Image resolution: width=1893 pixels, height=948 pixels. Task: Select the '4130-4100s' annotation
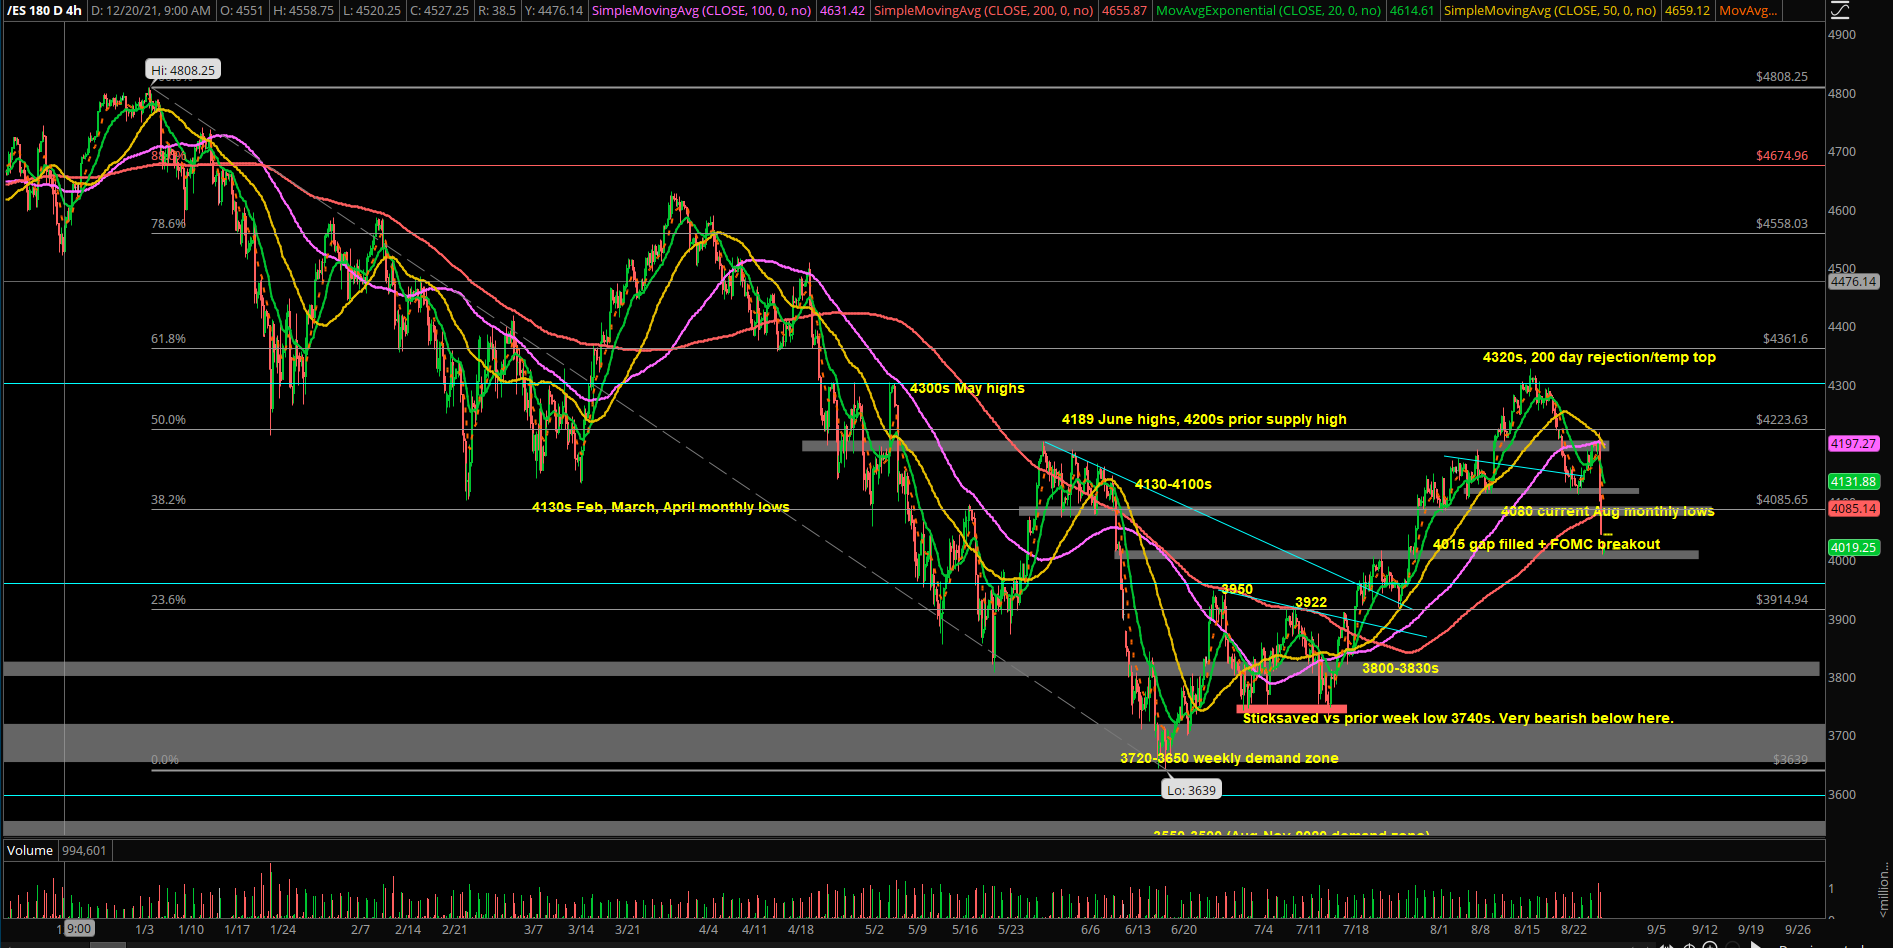[x=1173, y=484]
